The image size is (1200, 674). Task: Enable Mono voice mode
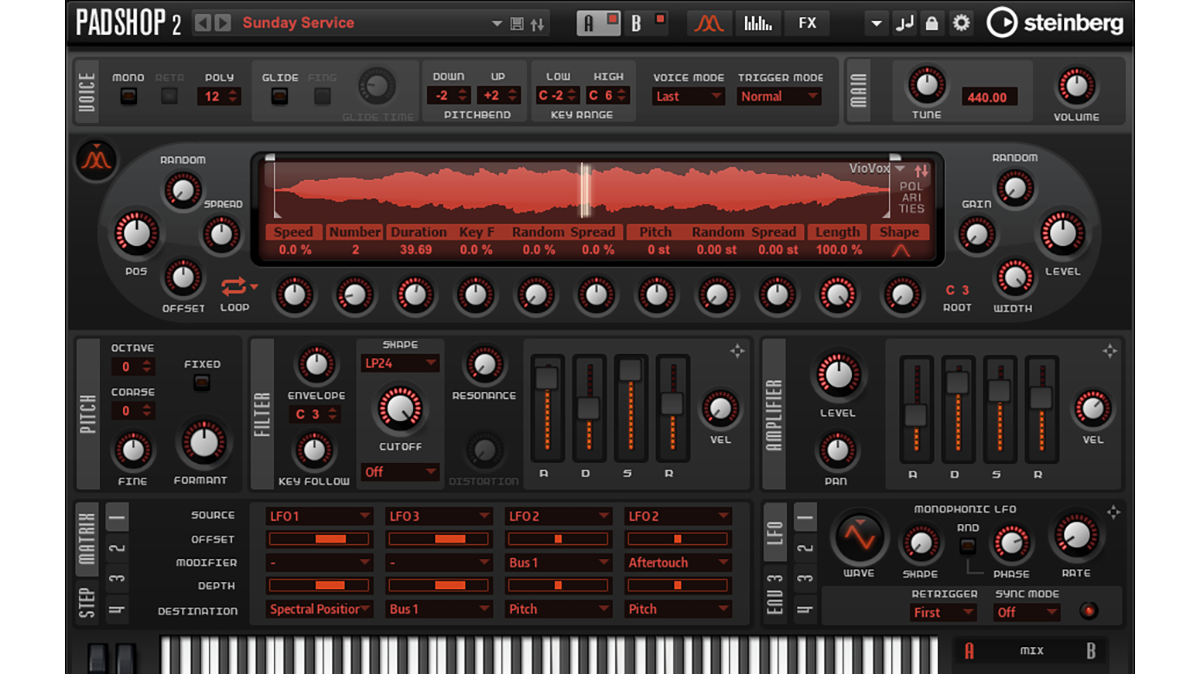pos(130,94)
